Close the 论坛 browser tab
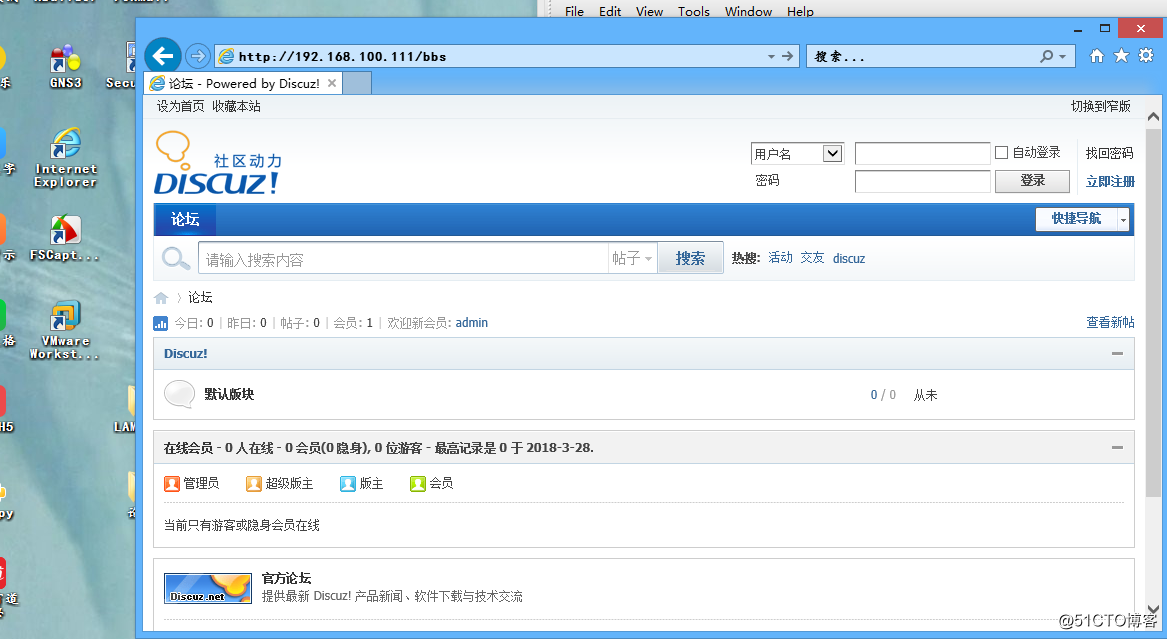This screenshot has height=639, width=1167. coord(332,83)
